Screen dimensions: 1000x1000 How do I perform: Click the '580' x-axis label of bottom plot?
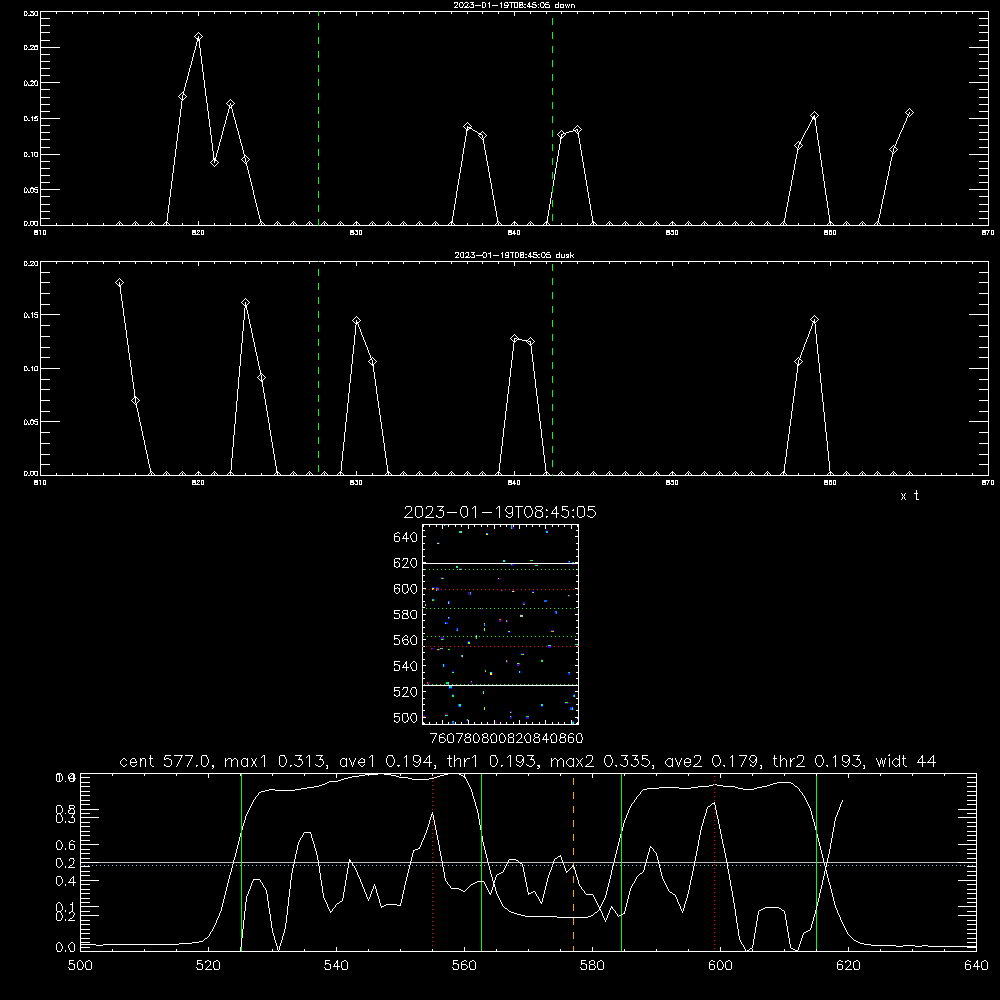tap(592, 966)
